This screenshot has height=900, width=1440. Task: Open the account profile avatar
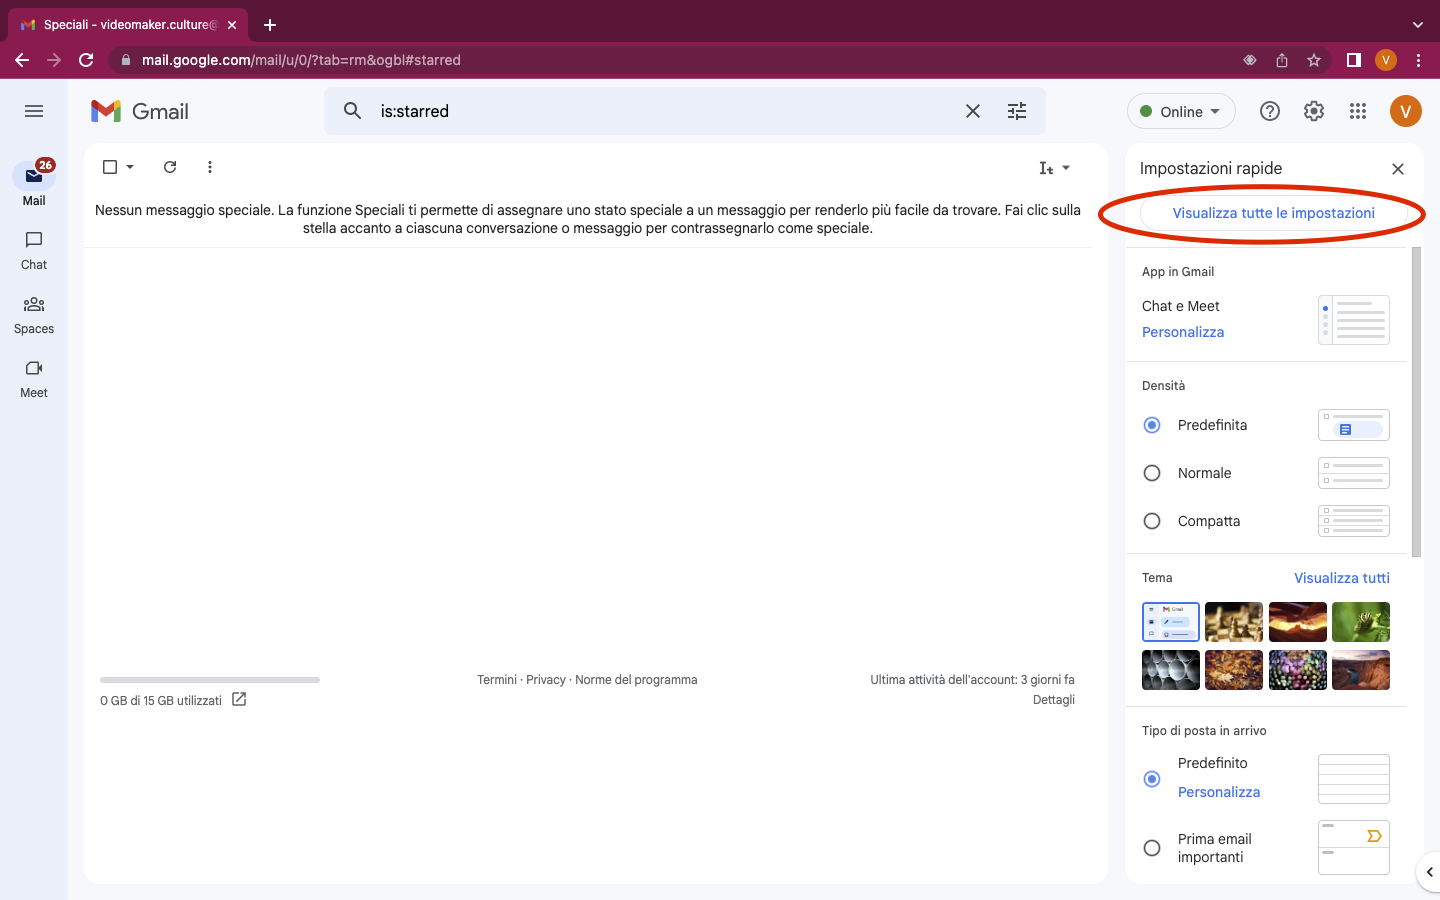pyautogui.click(x=1405, y=111)
